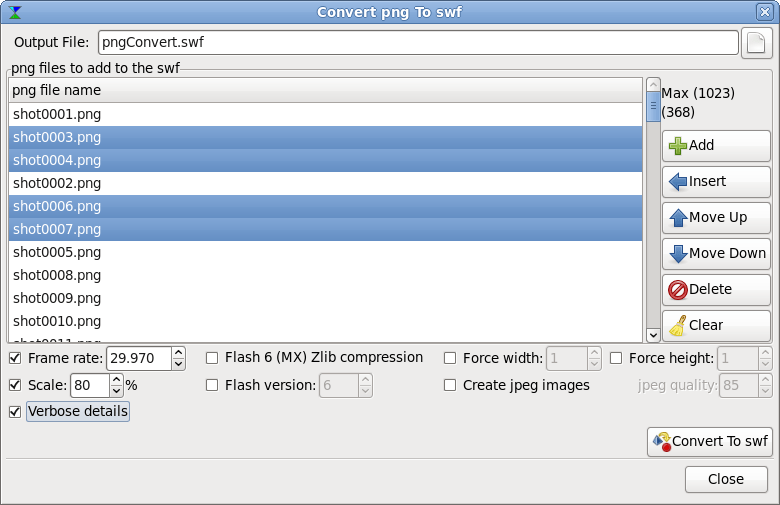Screen dimensions: 780x505
Task: Open output file browse icon
Action: [x=757, y=43]
